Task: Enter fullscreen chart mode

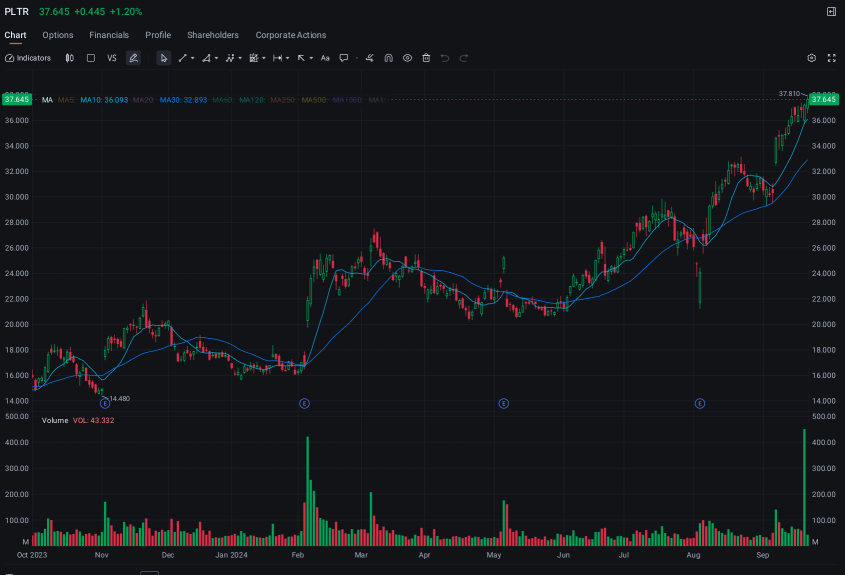Action: point(830,58)
